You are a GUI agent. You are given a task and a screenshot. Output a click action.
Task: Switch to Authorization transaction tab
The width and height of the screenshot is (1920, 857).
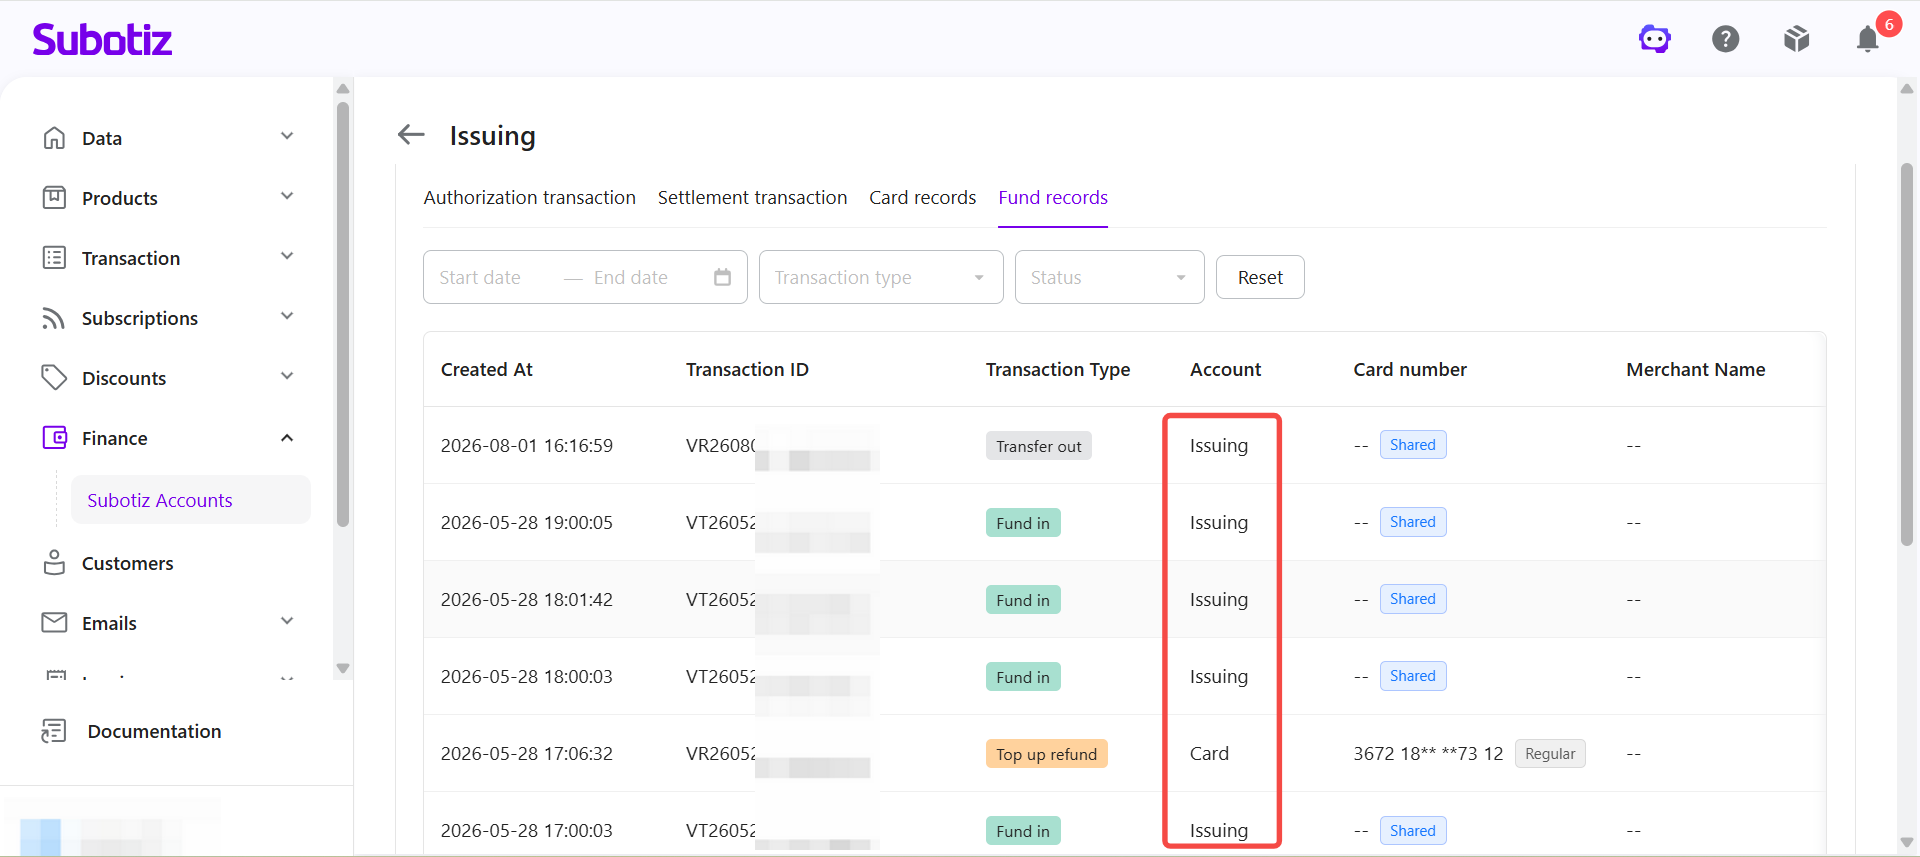pyautogui.click(x=530, y=198)
